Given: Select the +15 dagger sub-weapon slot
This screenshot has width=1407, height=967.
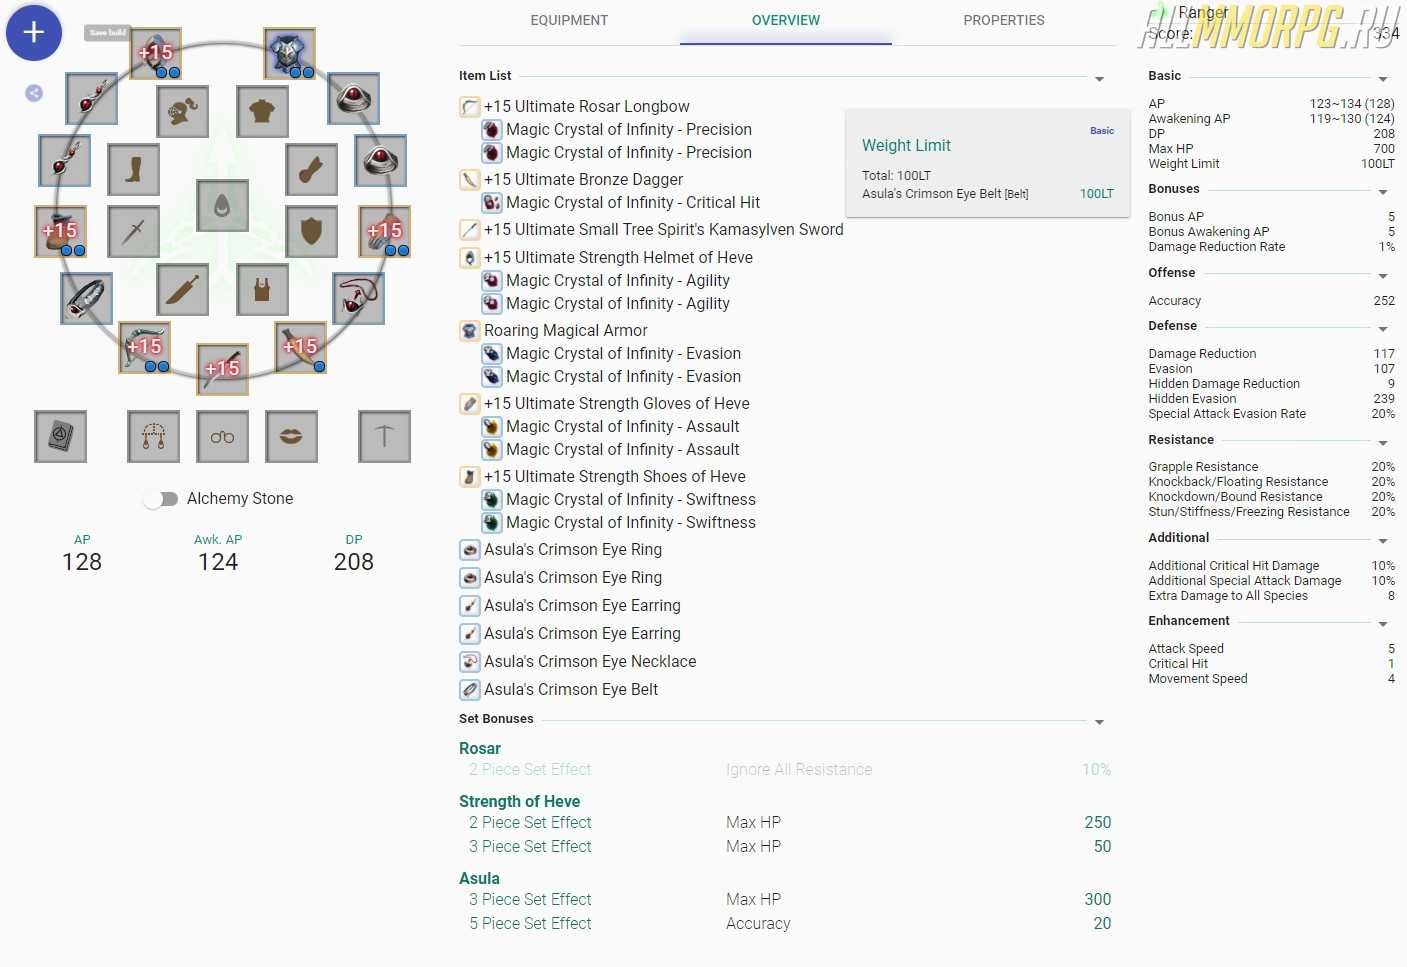Looking at the screenshot, I should tap(300, 348).
